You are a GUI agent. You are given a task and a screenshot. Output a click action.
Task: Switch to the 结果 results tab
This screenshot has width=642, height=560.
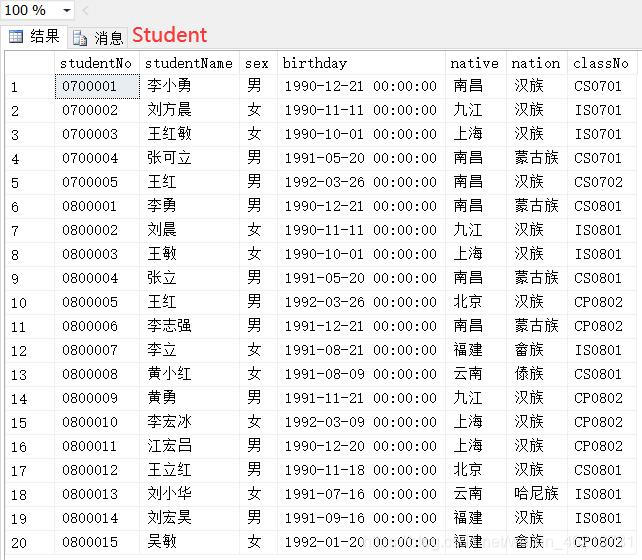point(34,36)
